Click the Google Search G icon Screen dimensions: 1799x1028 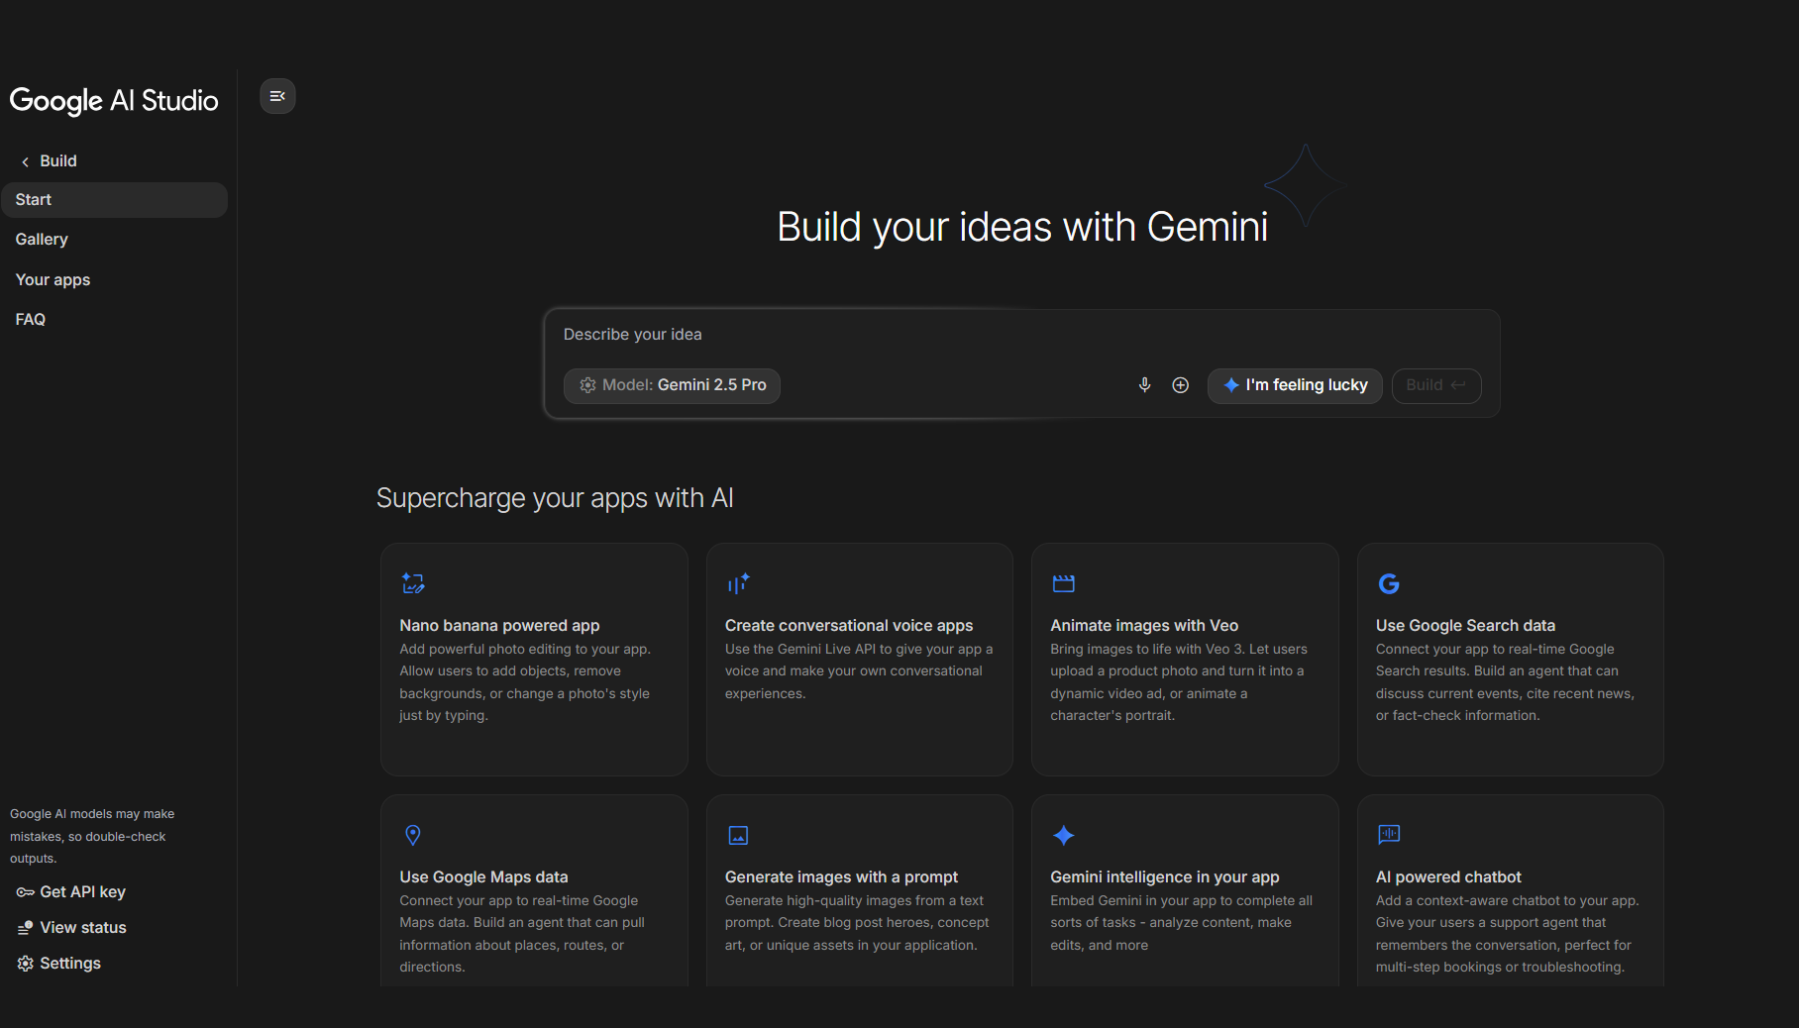click(1388, 583)
